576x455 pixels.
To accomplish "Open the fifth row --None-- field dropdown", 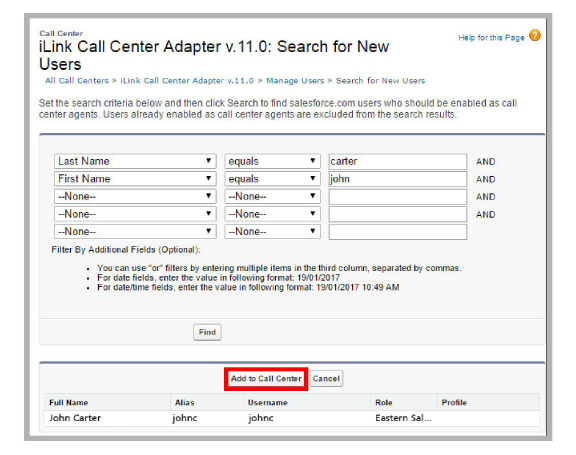I will [x=135, y=232].
